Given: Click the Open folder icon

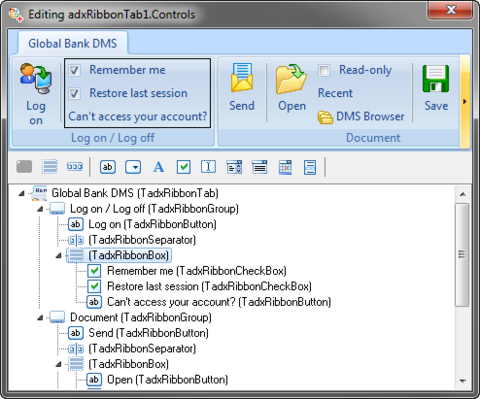Looking at the screenshot, I should (x=291, y=79).
